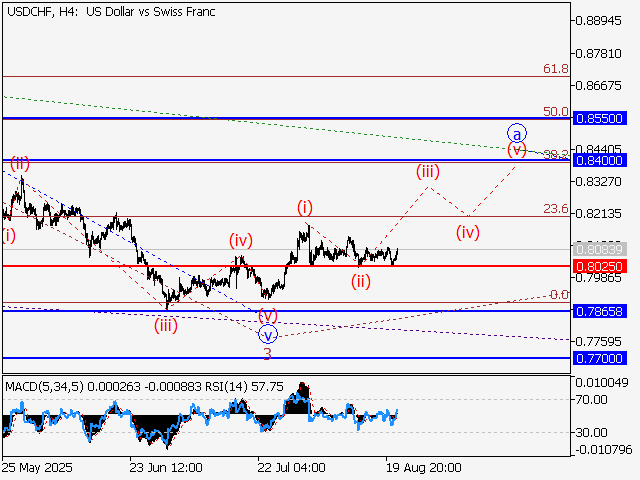Click the blue 0.85500 price level tag
This screenshot has width=640, height=480.
pyautogui.click(x=600, y=118)
